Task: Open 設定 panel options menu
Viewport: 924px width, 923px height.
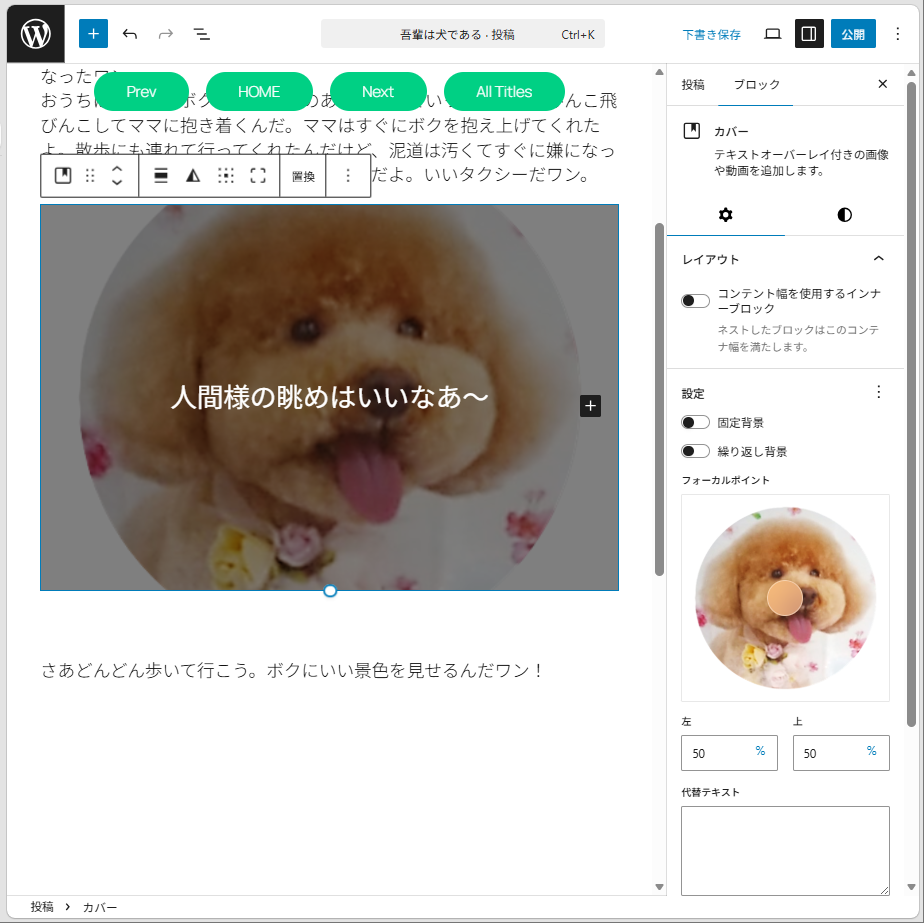Action: 879,392
